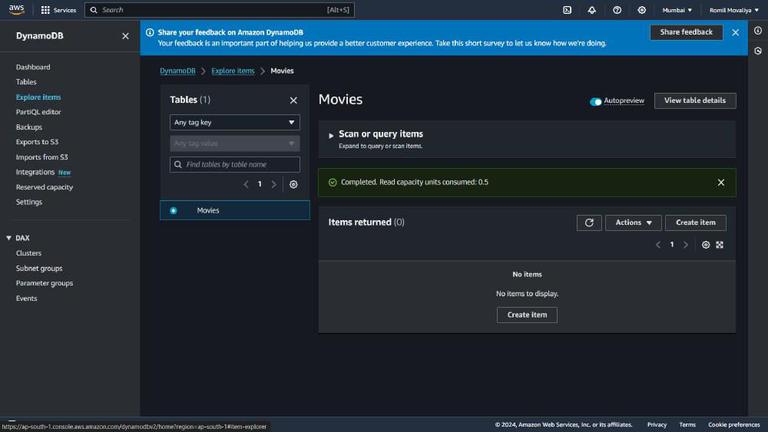Go to previous page of tables
This screenshot has width=768, height=432.
click(x=246, y=184)
